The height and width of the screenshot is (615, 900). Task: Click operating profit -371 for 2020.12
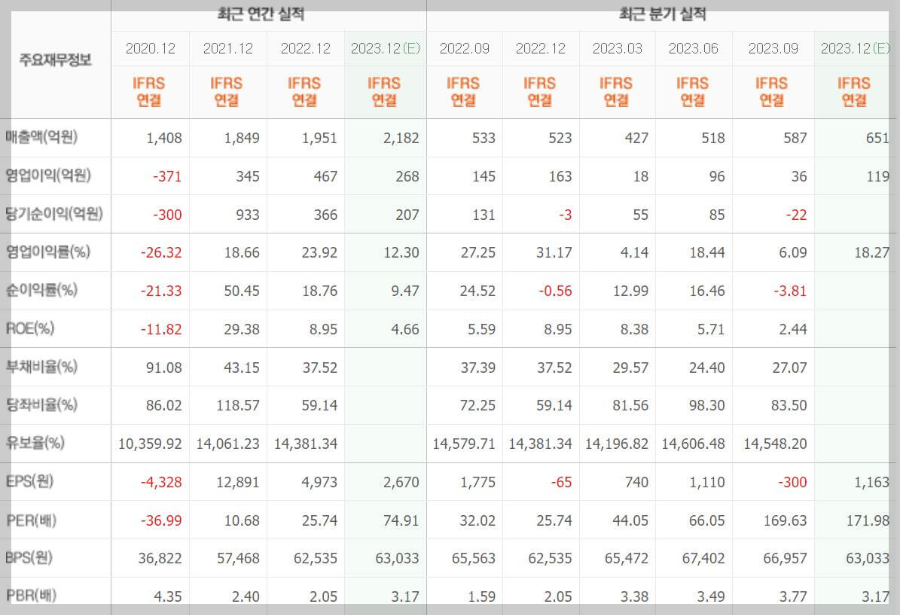167,176
